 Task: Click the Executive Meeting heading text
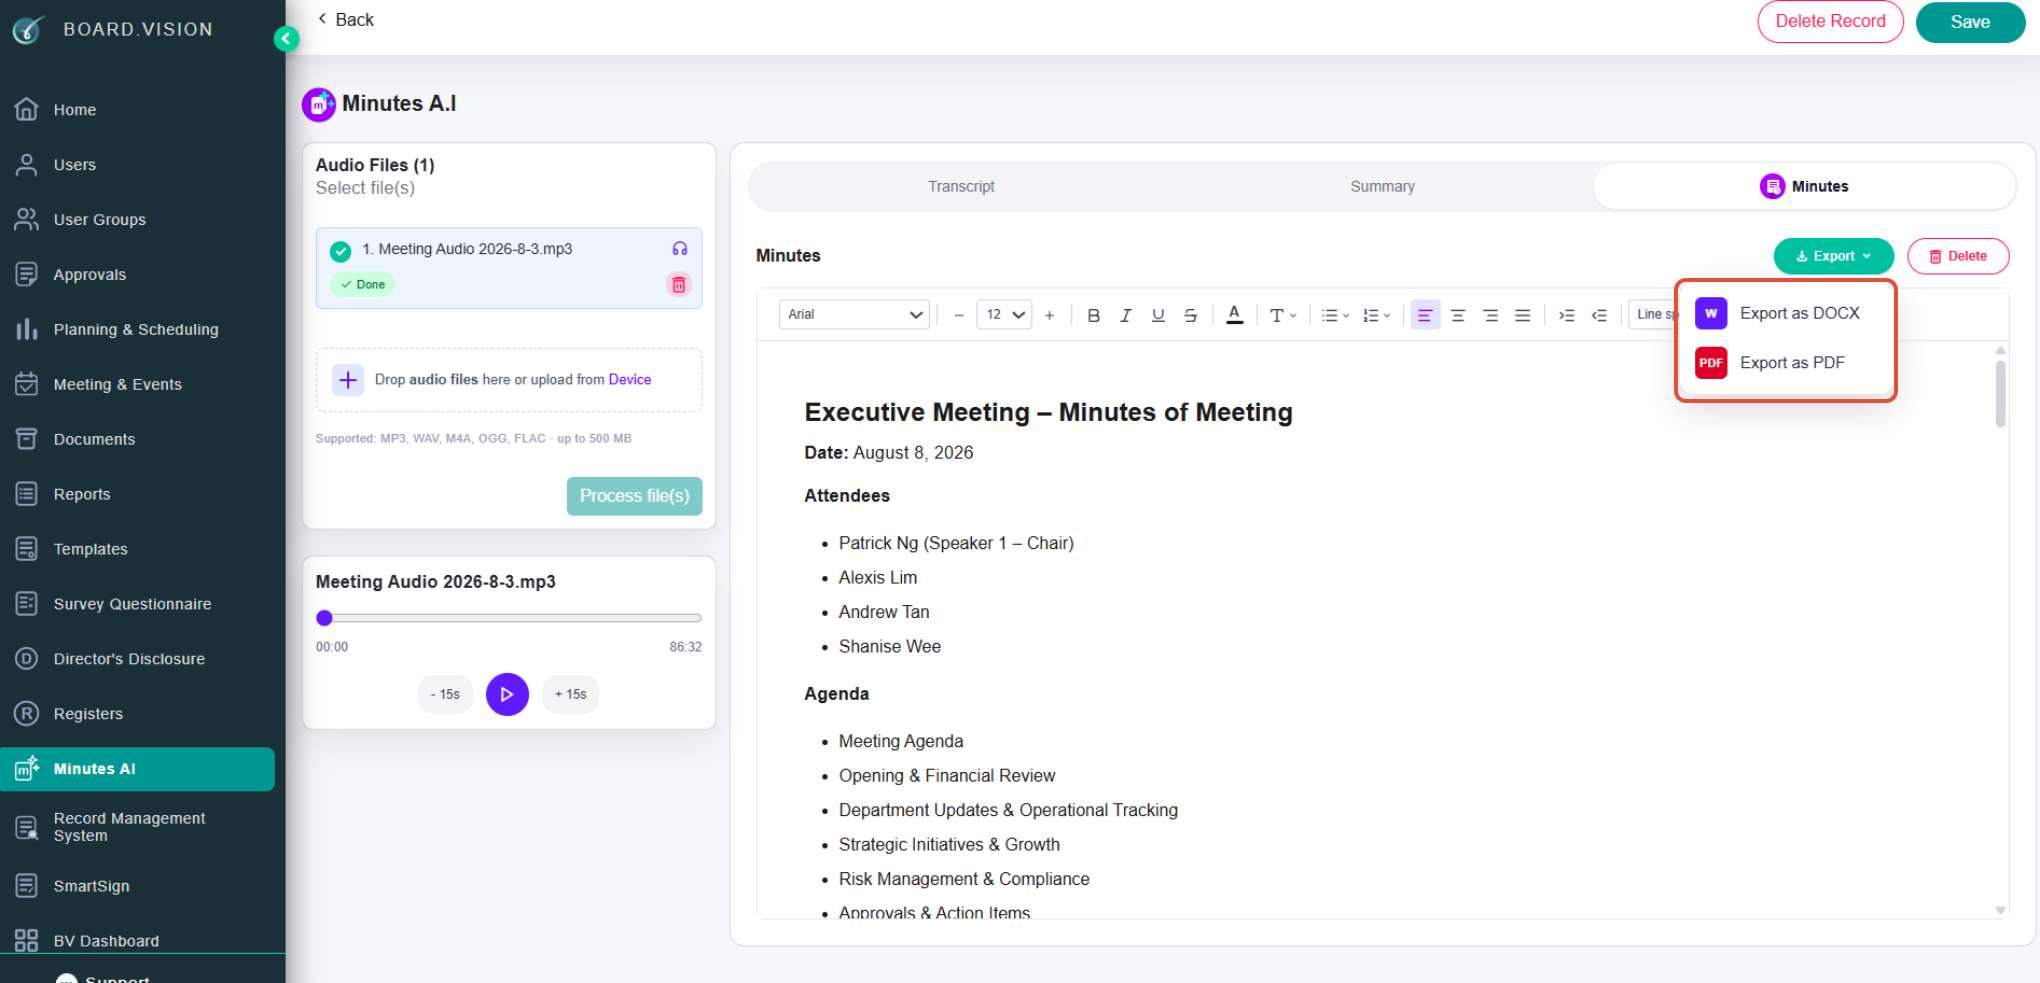1048,412
